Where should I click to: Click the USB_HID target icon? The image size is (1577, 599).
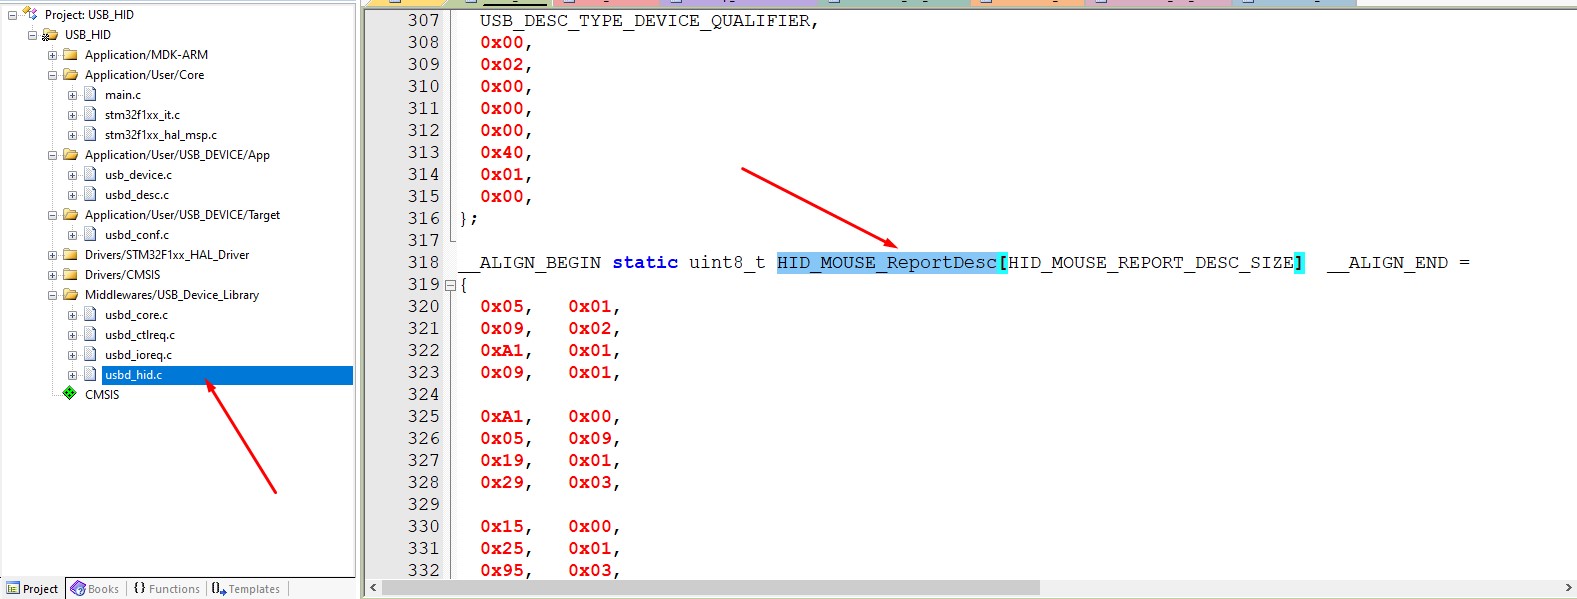[x=50, y=35]
